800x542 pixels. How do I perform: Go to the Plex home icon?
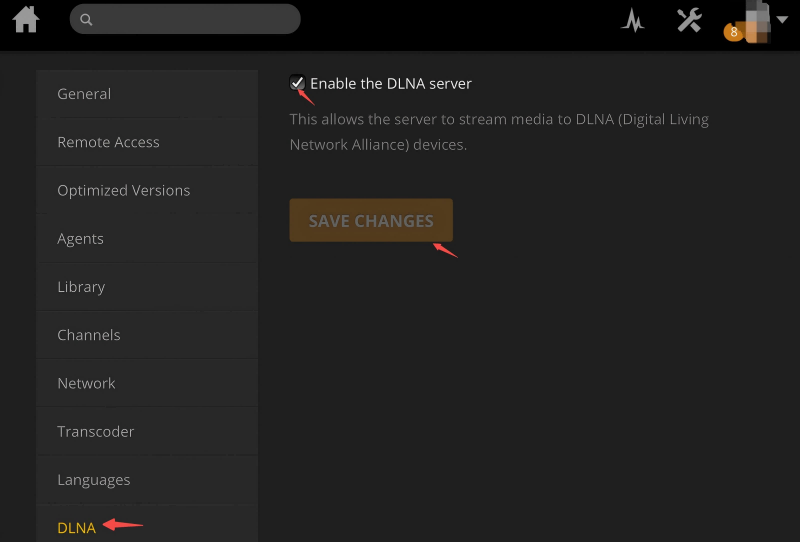coord(26,19)
